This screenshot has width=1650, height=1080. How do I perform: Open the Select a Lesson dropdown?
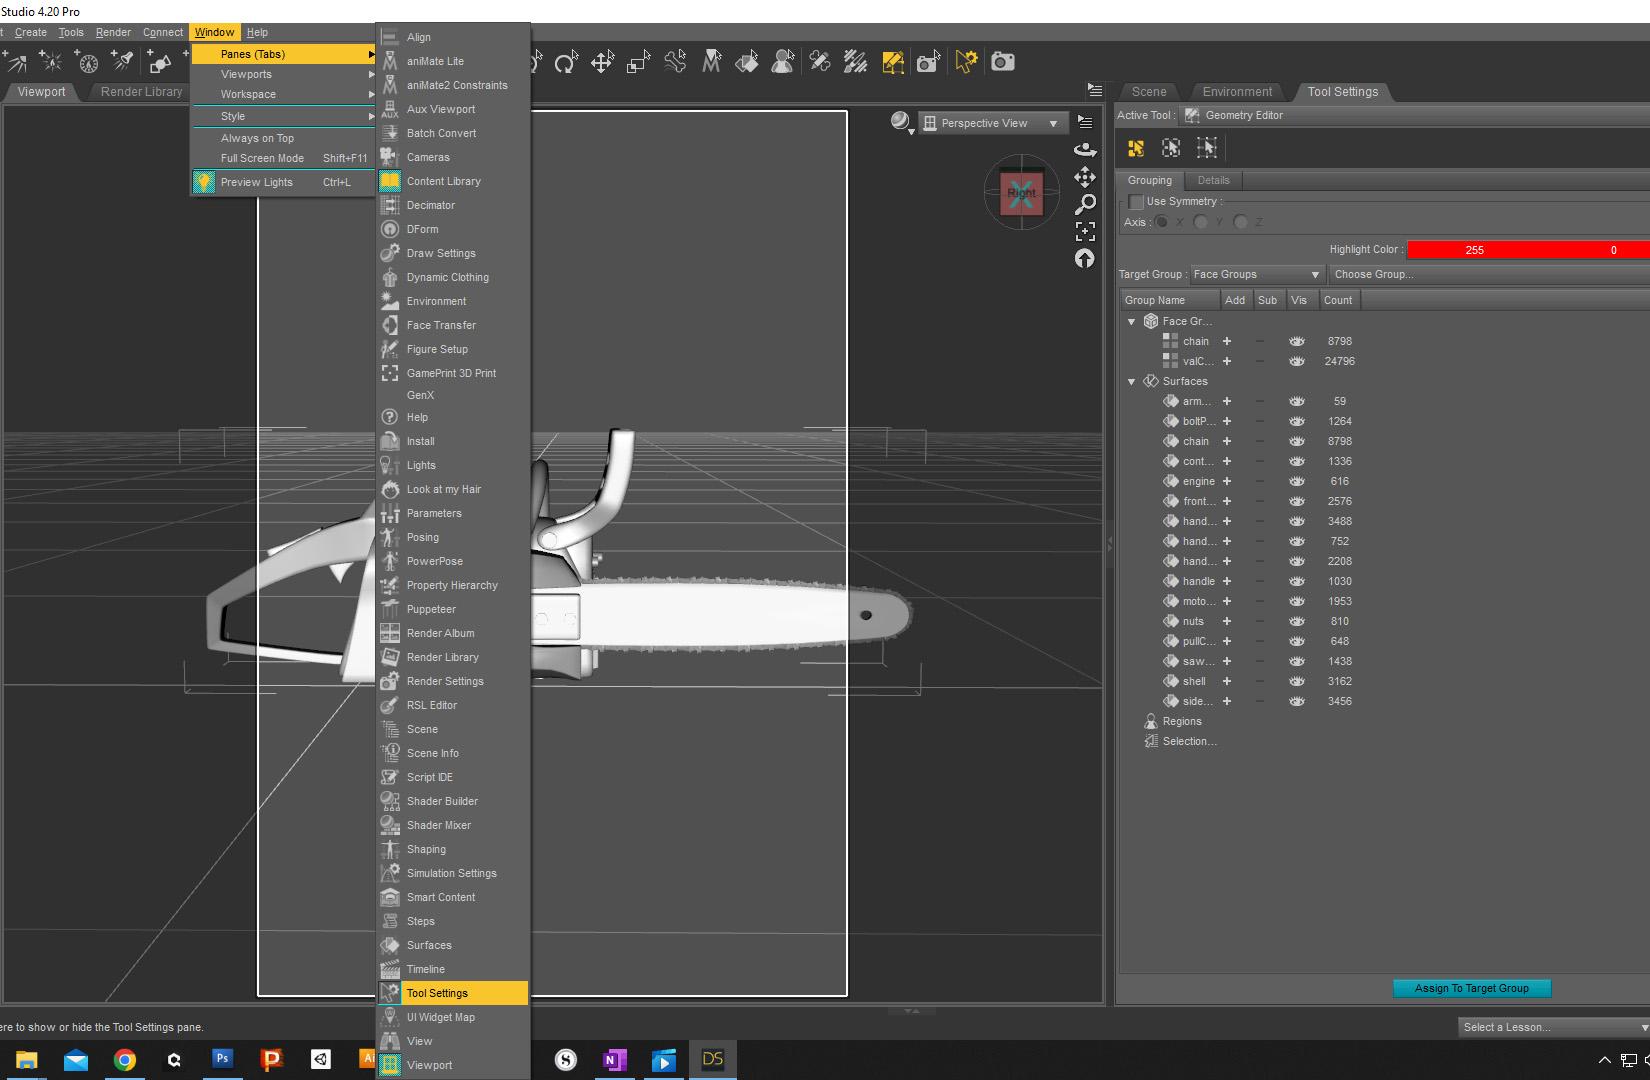[x=1553, y=1027]
